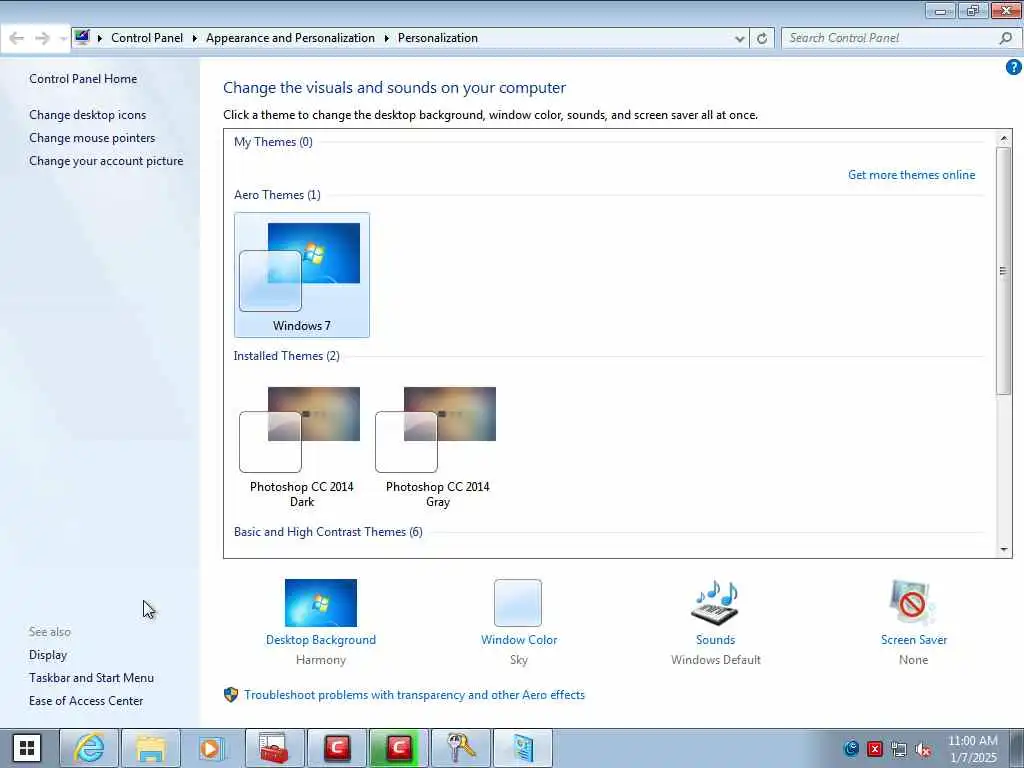Go back with the Back arrow
This screenshot has width=1024, height=768.
tap(17, 39)
